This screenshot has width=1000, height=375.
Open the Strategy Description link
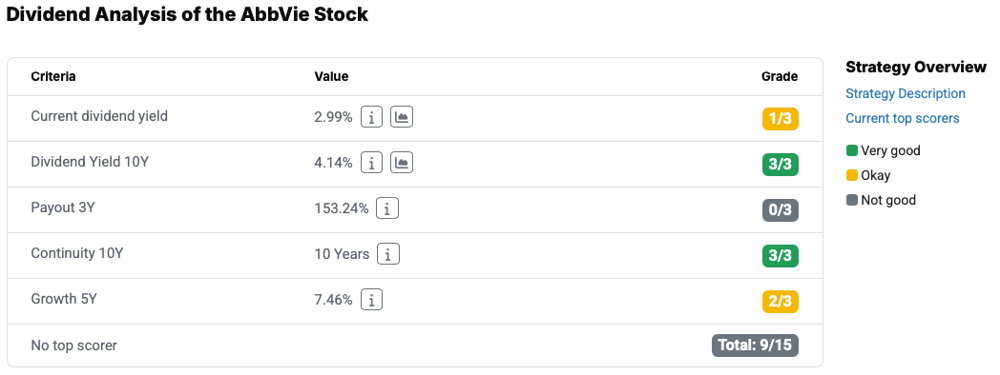(905, 94)
